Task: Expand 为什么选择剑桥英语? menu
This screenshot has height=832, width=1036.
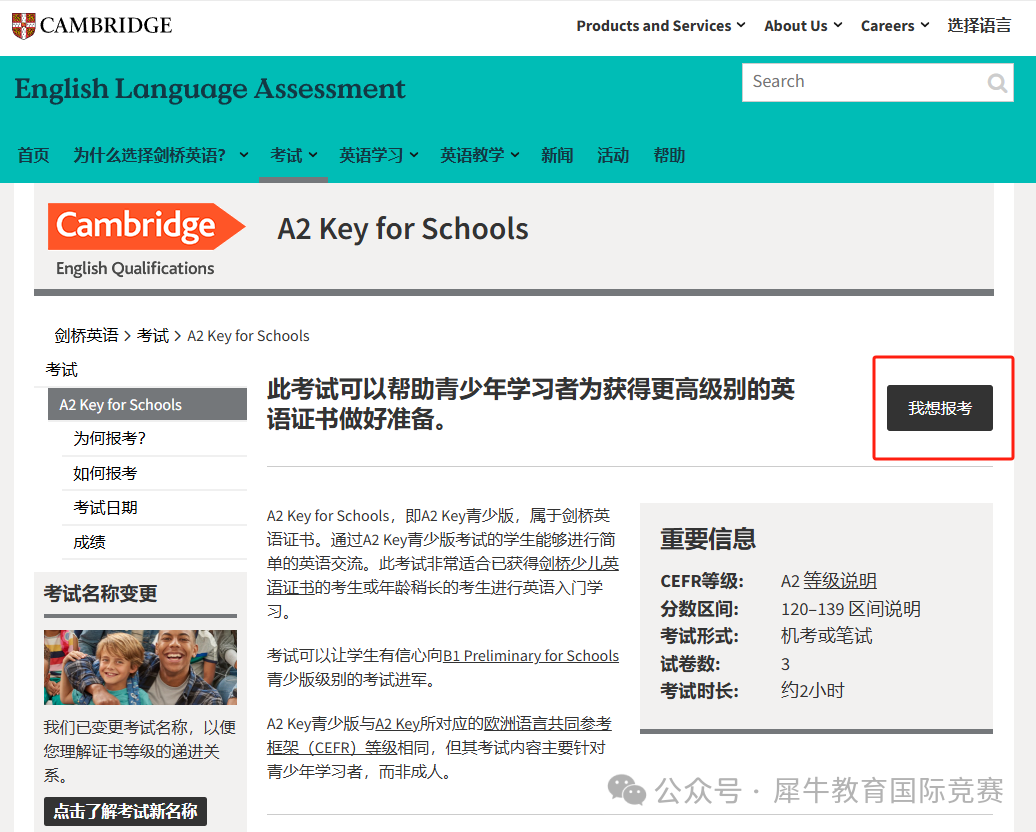Action: coord(161,155)
